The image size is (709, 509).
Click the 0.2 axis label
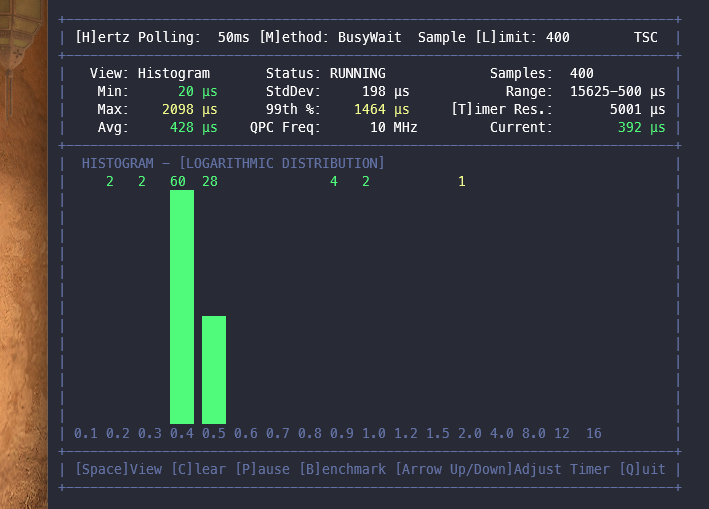point(118,434)
